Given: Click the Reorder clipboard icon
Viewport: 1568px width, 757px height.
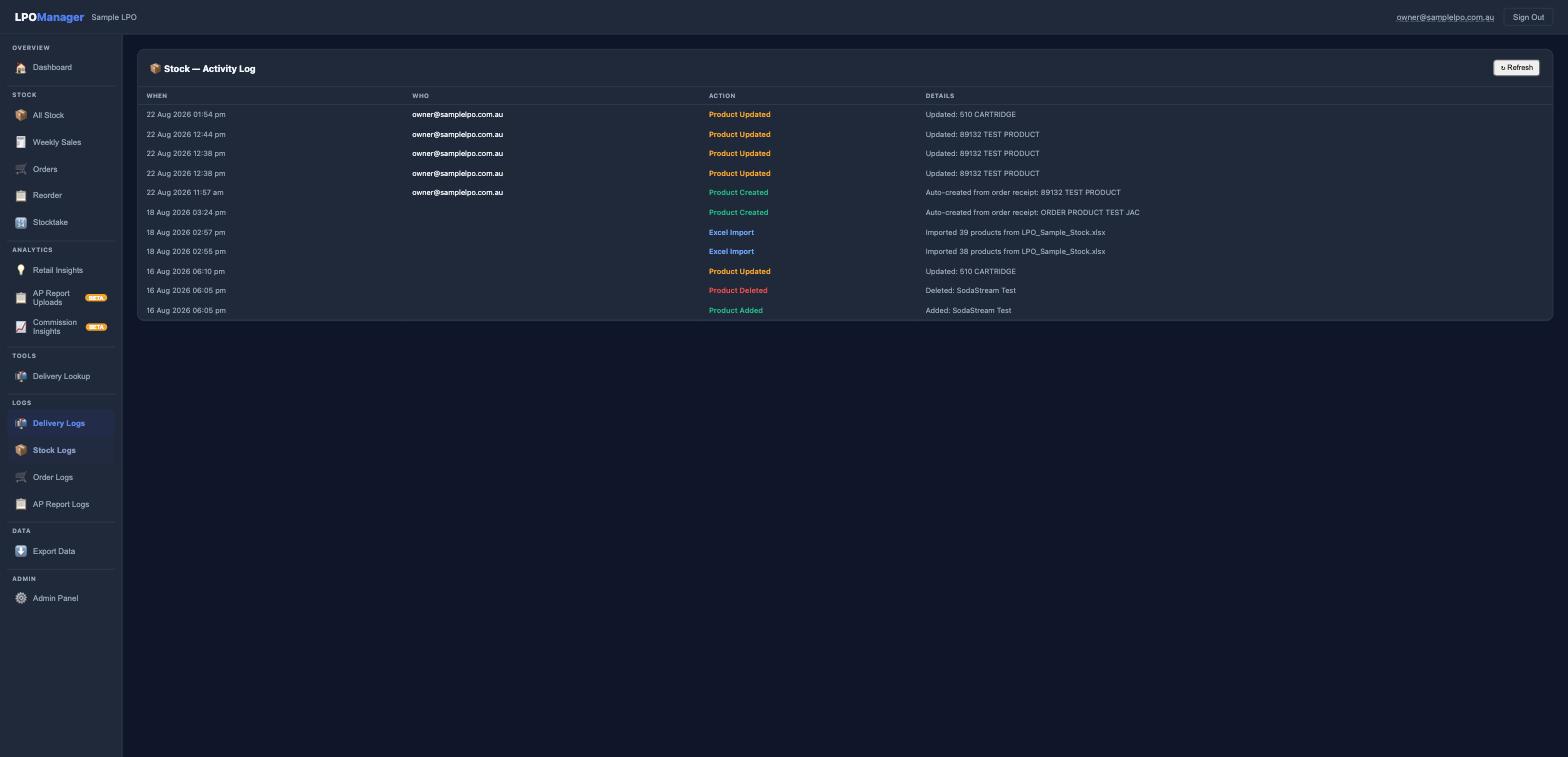Looking at the screenshot, I should (x=21, y=196).
